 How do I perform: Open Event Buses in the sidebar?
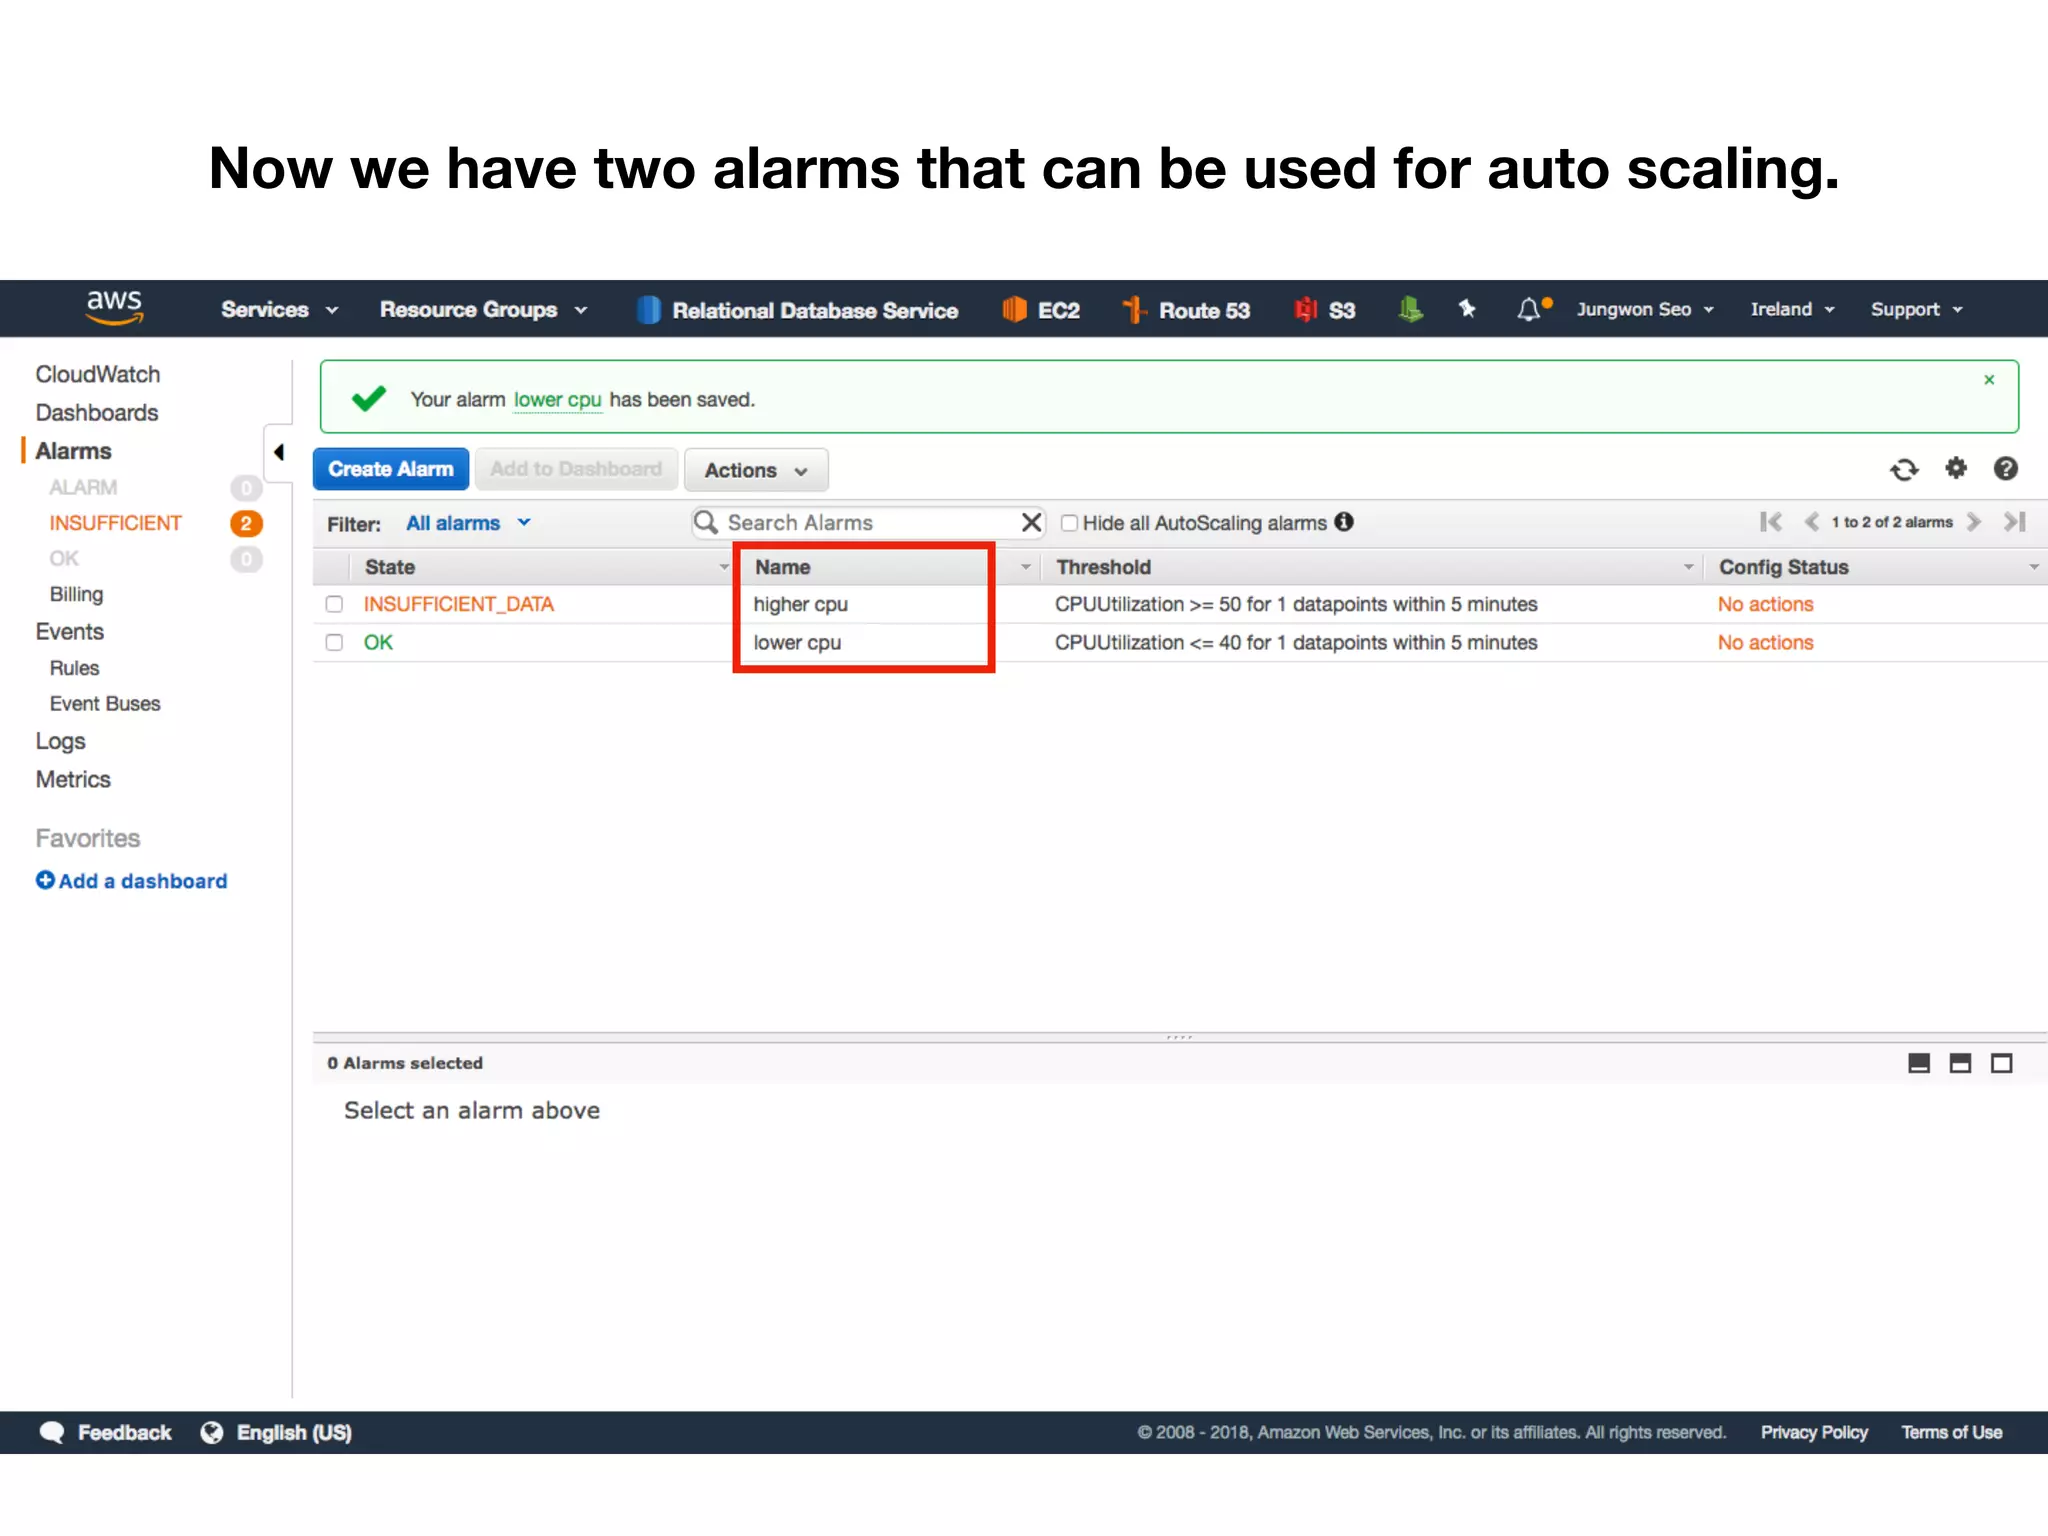(105, 704)
